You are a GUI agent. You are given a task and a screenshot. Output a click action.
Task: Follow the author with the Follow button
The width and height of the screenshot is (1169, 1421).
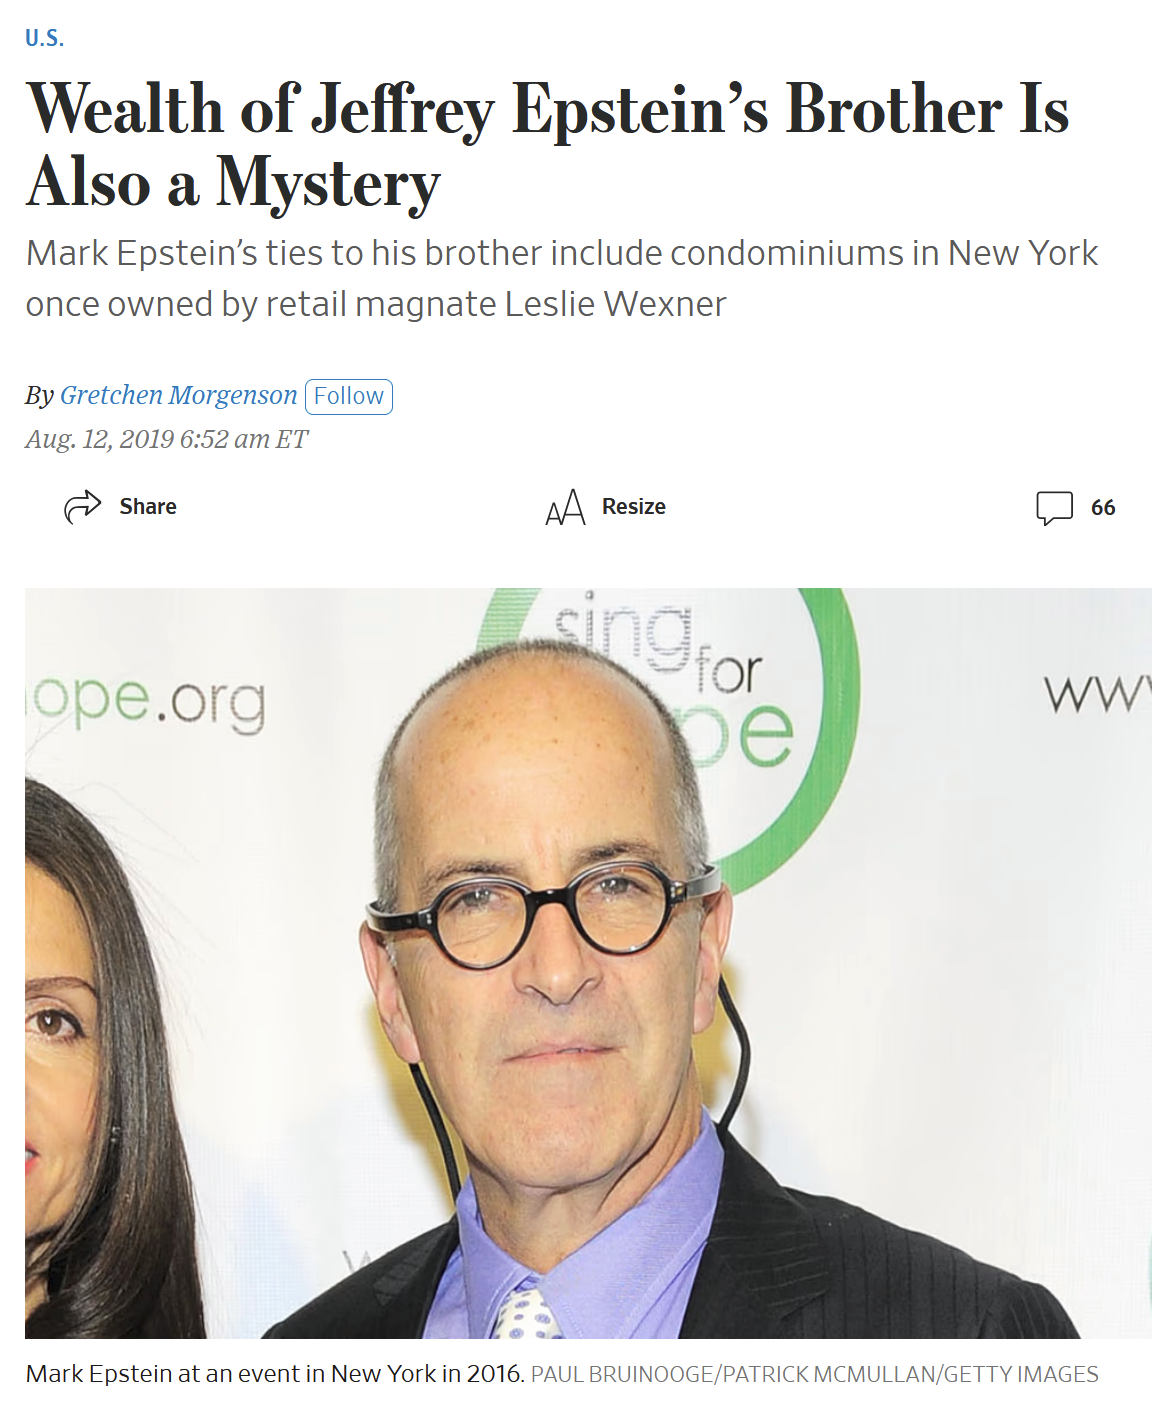348,396
